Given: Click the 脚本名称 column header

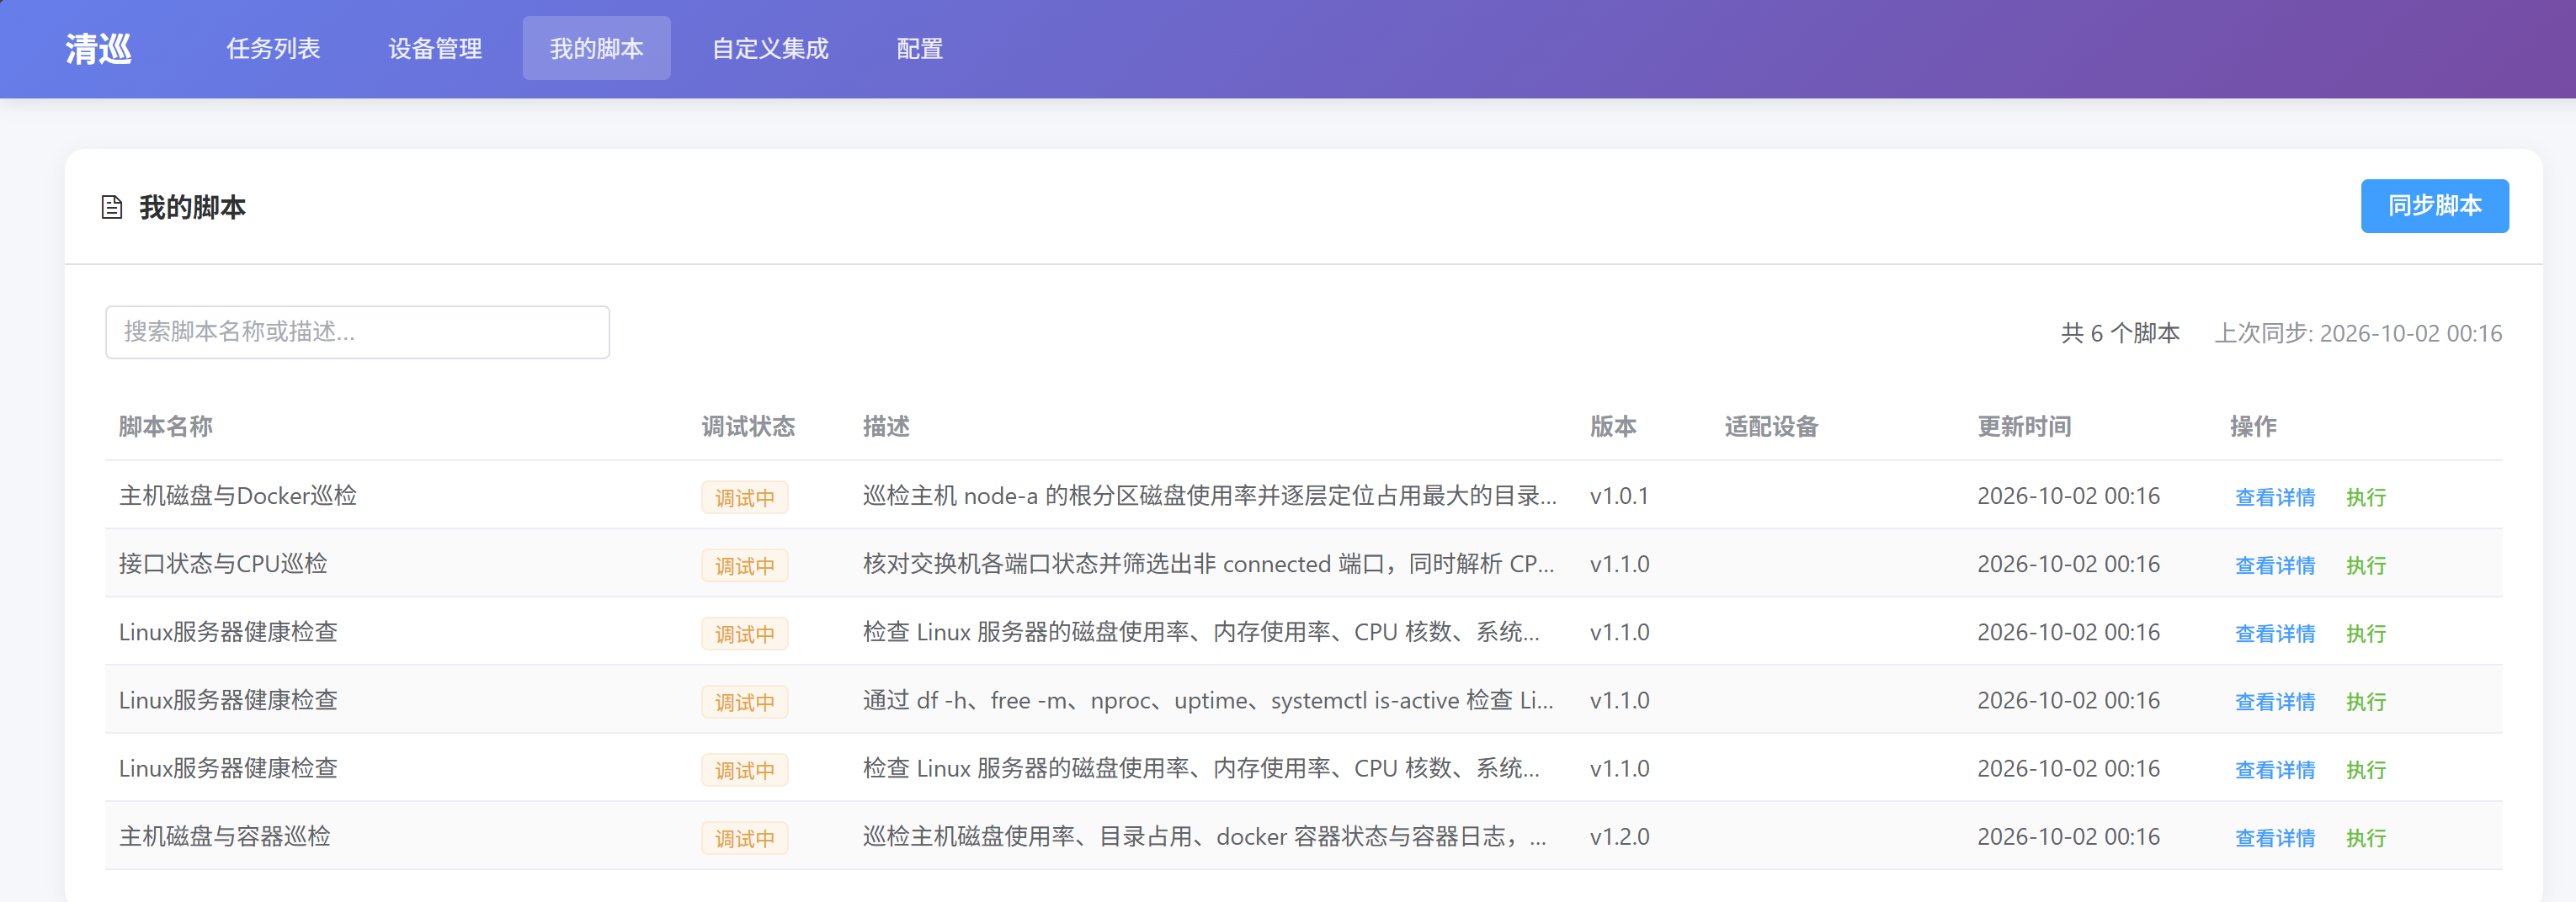Looking at the screenshot, I should (166, 426).
